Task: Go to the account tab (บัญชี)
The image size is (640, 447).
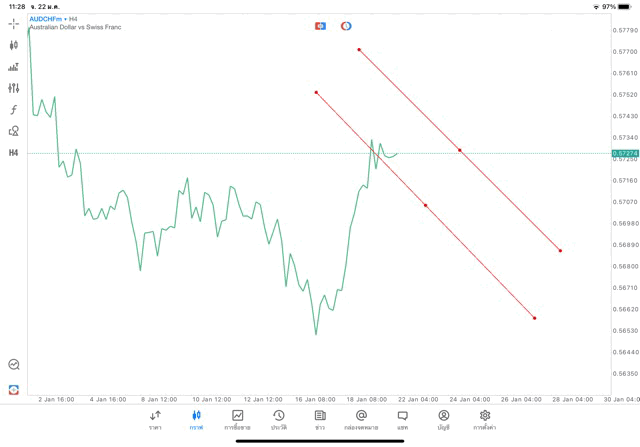Action: (443, 419)
